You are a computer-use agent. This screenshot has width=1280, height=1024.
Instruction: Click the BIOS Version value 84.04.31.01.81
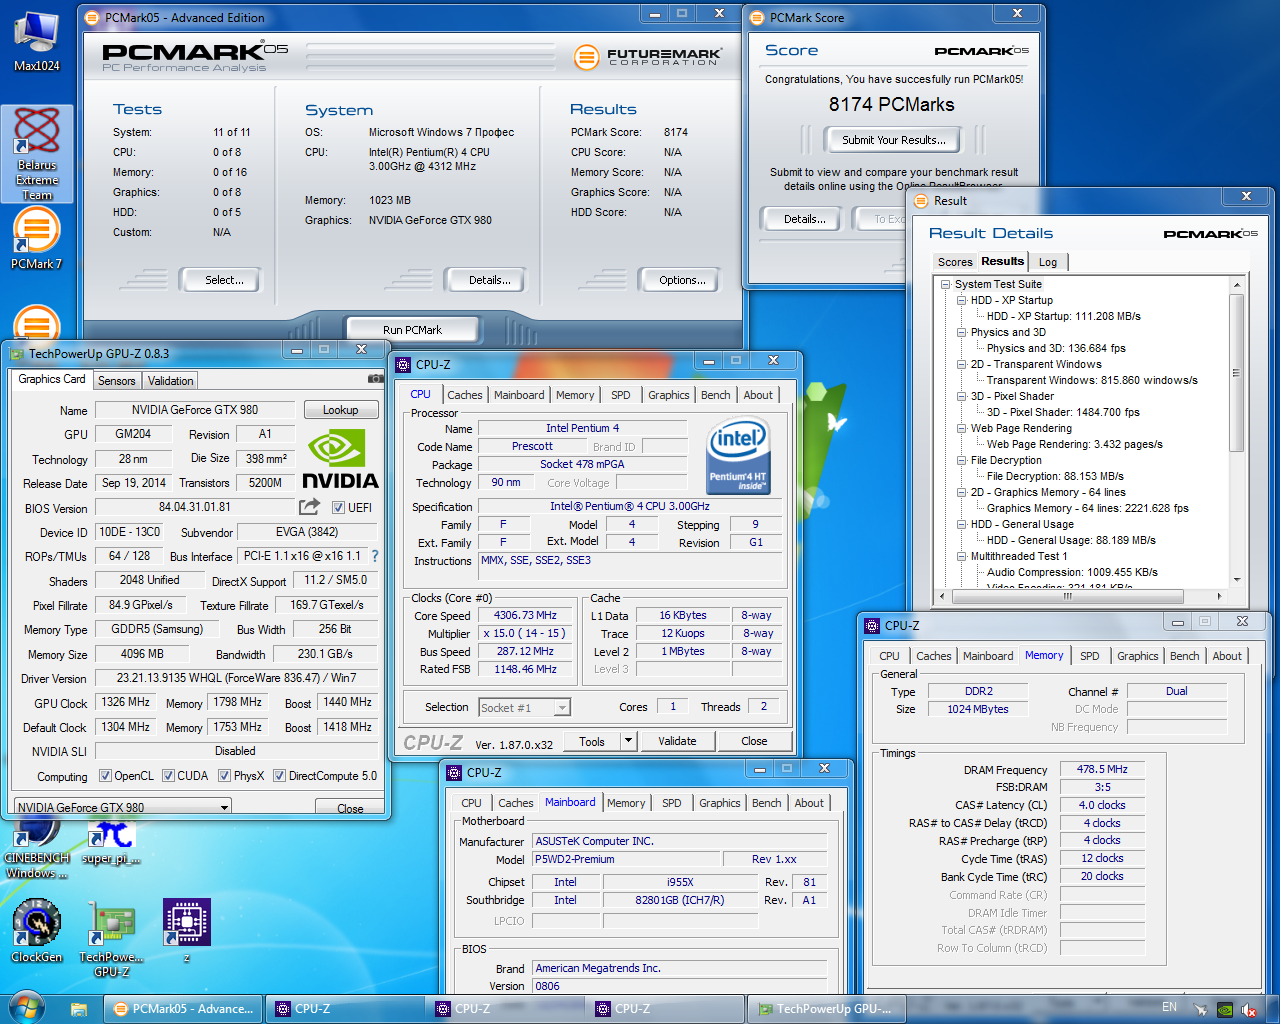coord(195,507)
